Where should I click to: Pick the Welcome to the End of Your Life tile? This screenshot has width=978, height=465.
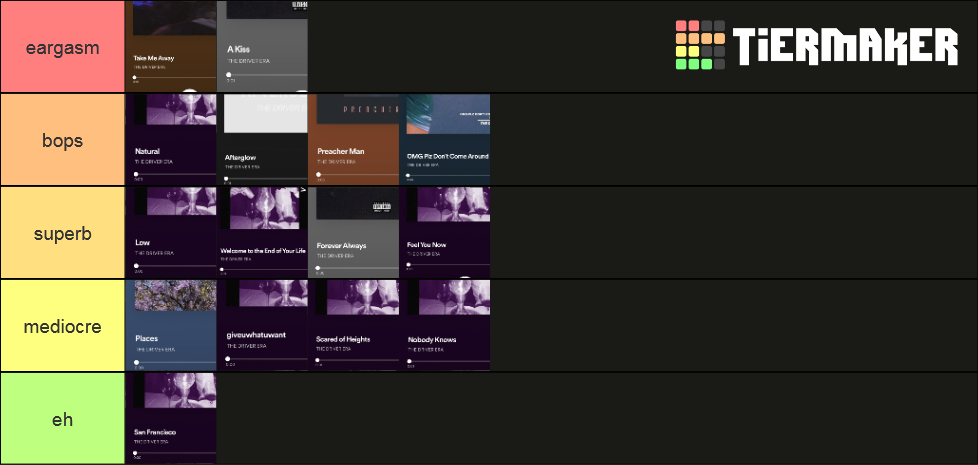coord(263,232)
